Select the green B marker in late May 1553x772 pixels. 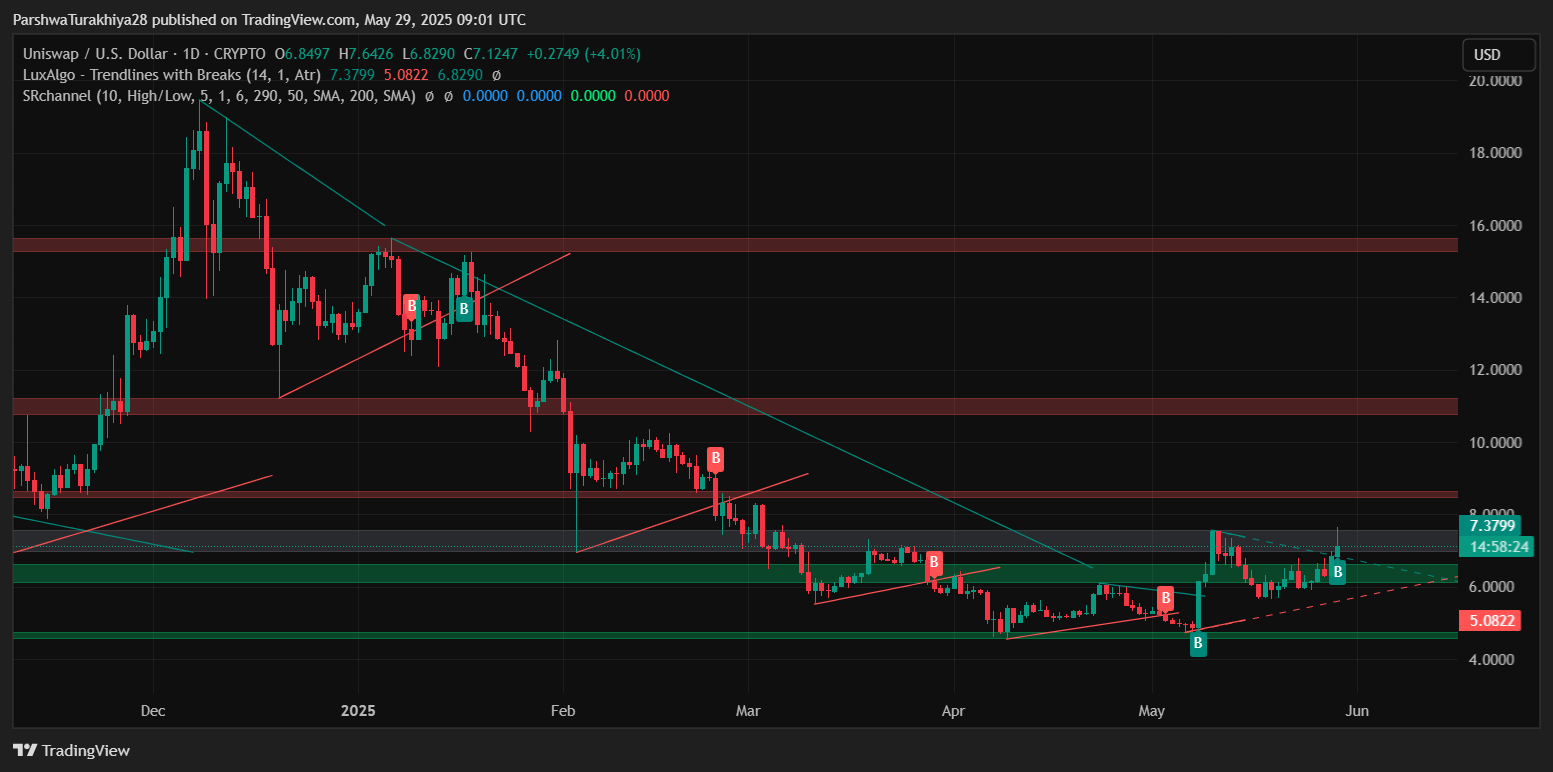coord(1337,572)
